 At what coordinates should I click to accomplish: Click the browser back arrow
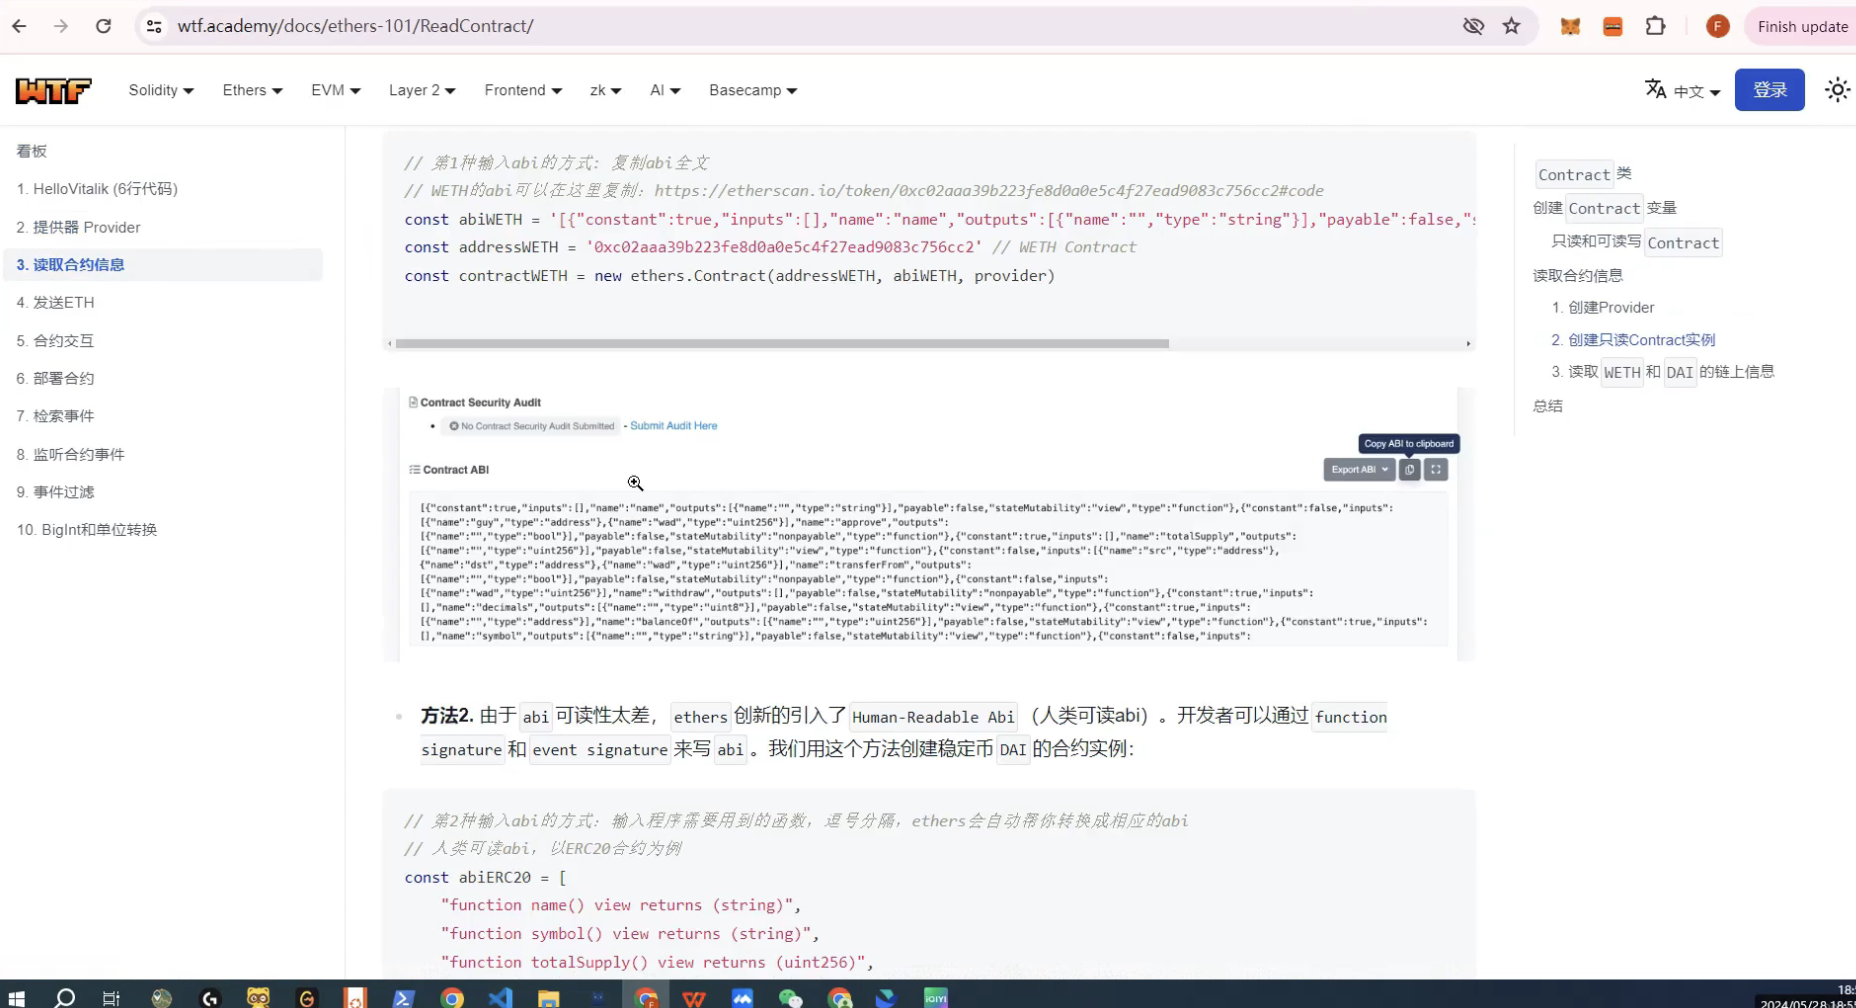tap(19, 26)
